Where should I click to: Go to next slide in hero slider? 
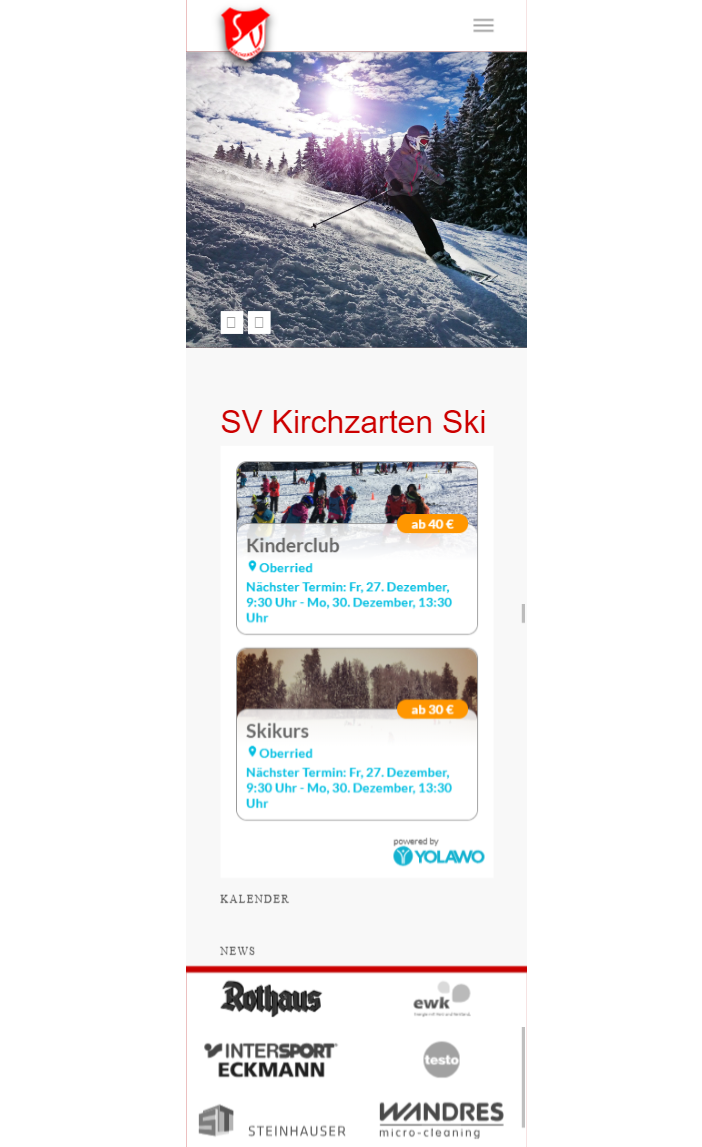[259, 322]
